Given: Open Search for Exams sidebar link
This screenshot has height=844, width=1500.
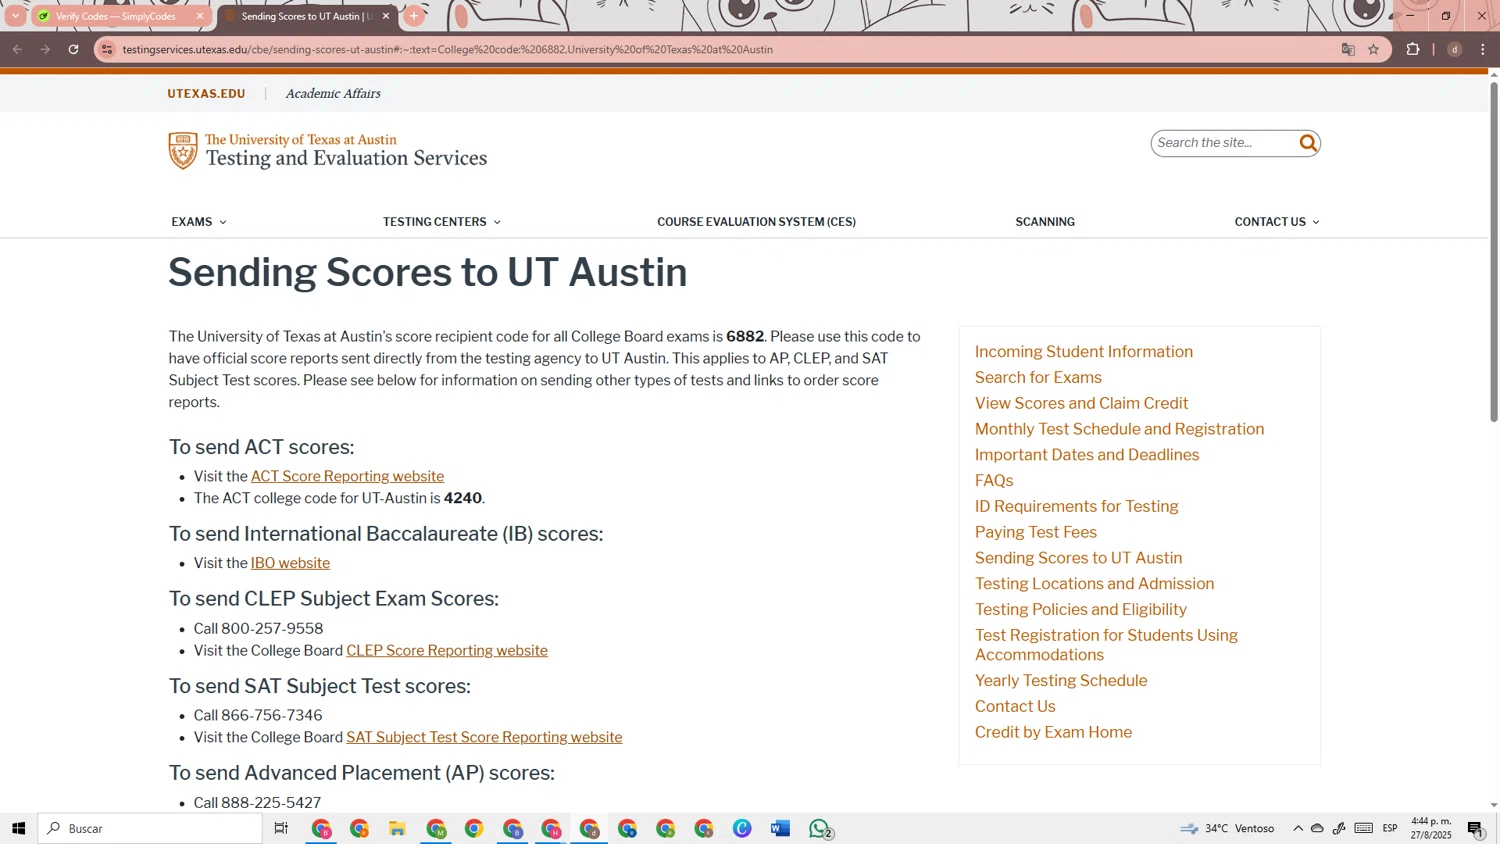Looking at the screenshot, I should pyautogui.click(x=1038, y=378).
